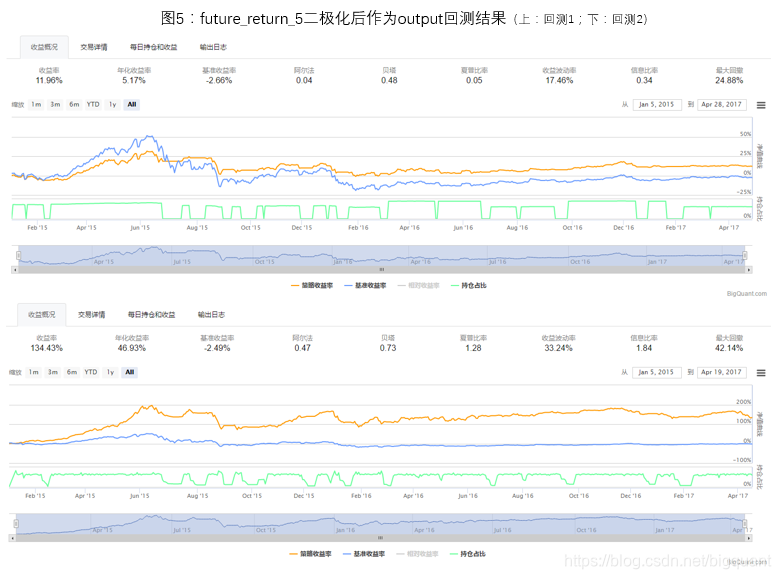Click the 134.43% return value
The height and width of the screenshot is (579, 781).
coord(47,348)
